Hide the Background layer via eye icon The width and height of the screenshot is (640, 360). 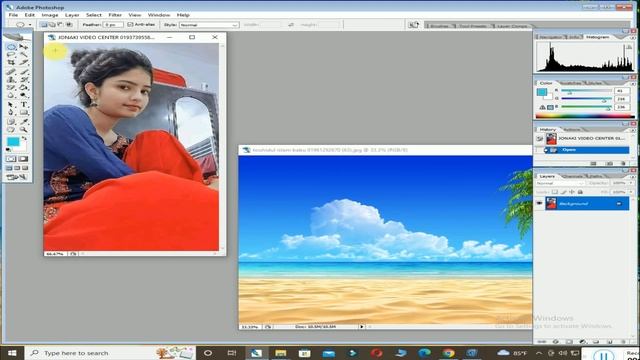coord(539,203)
